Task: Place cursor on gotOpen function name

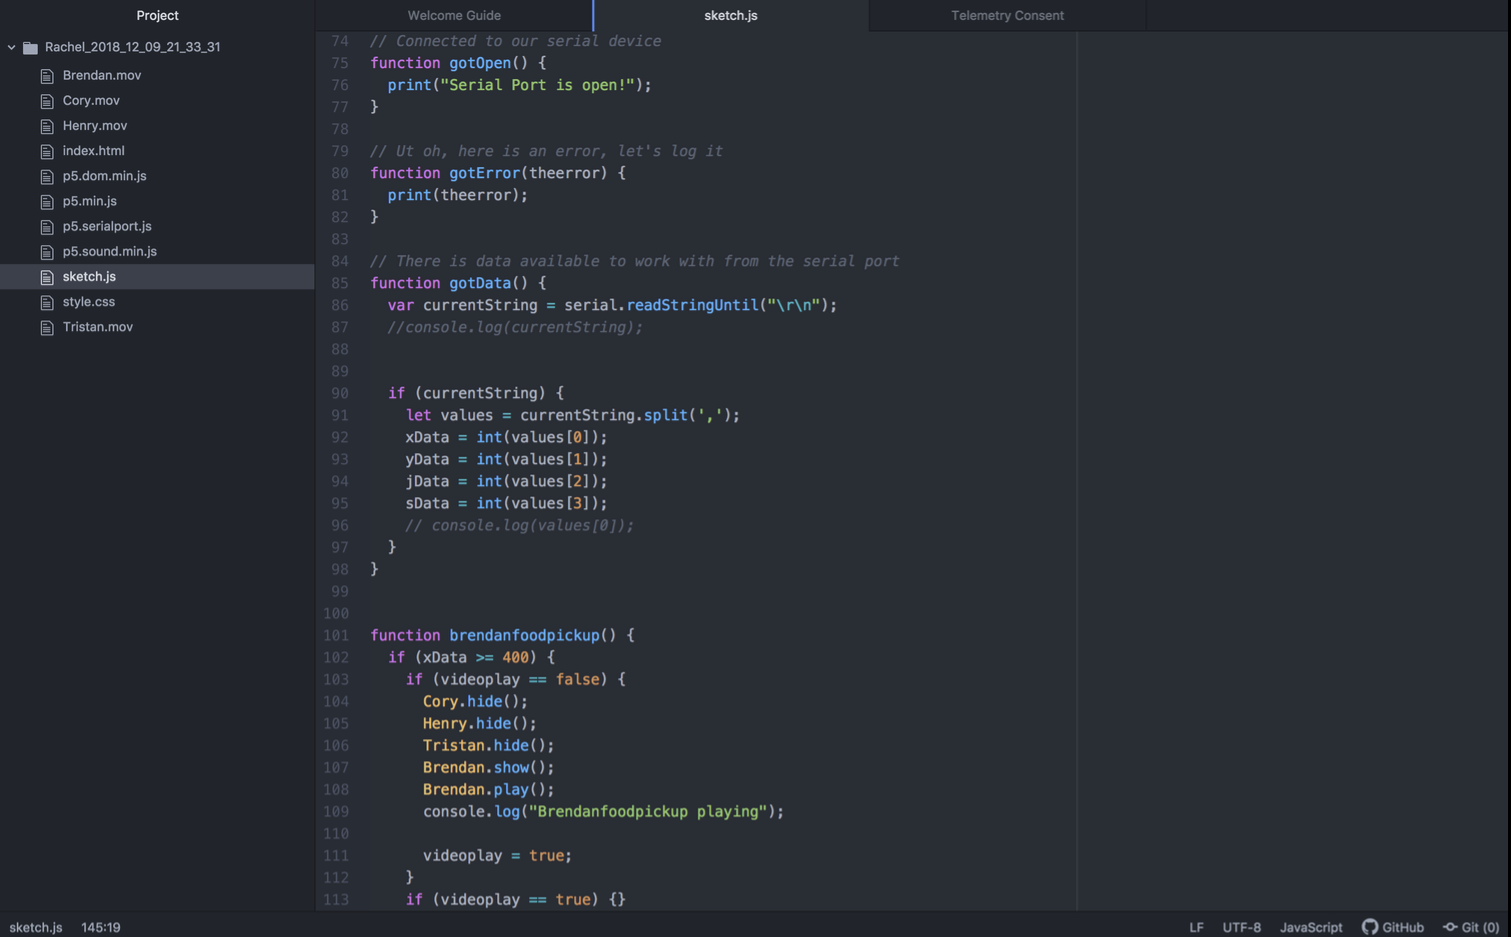Action: (480, 62)
